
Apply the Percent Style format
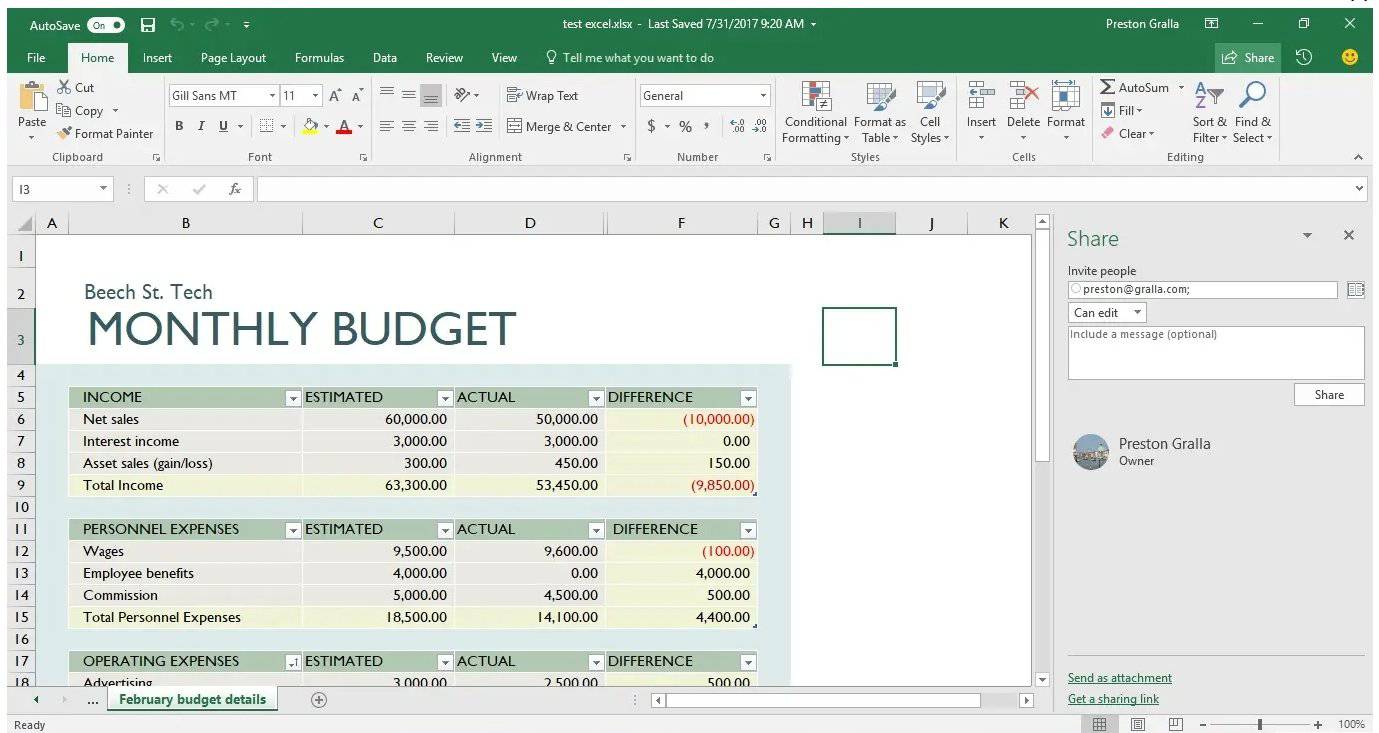(685, 128)
